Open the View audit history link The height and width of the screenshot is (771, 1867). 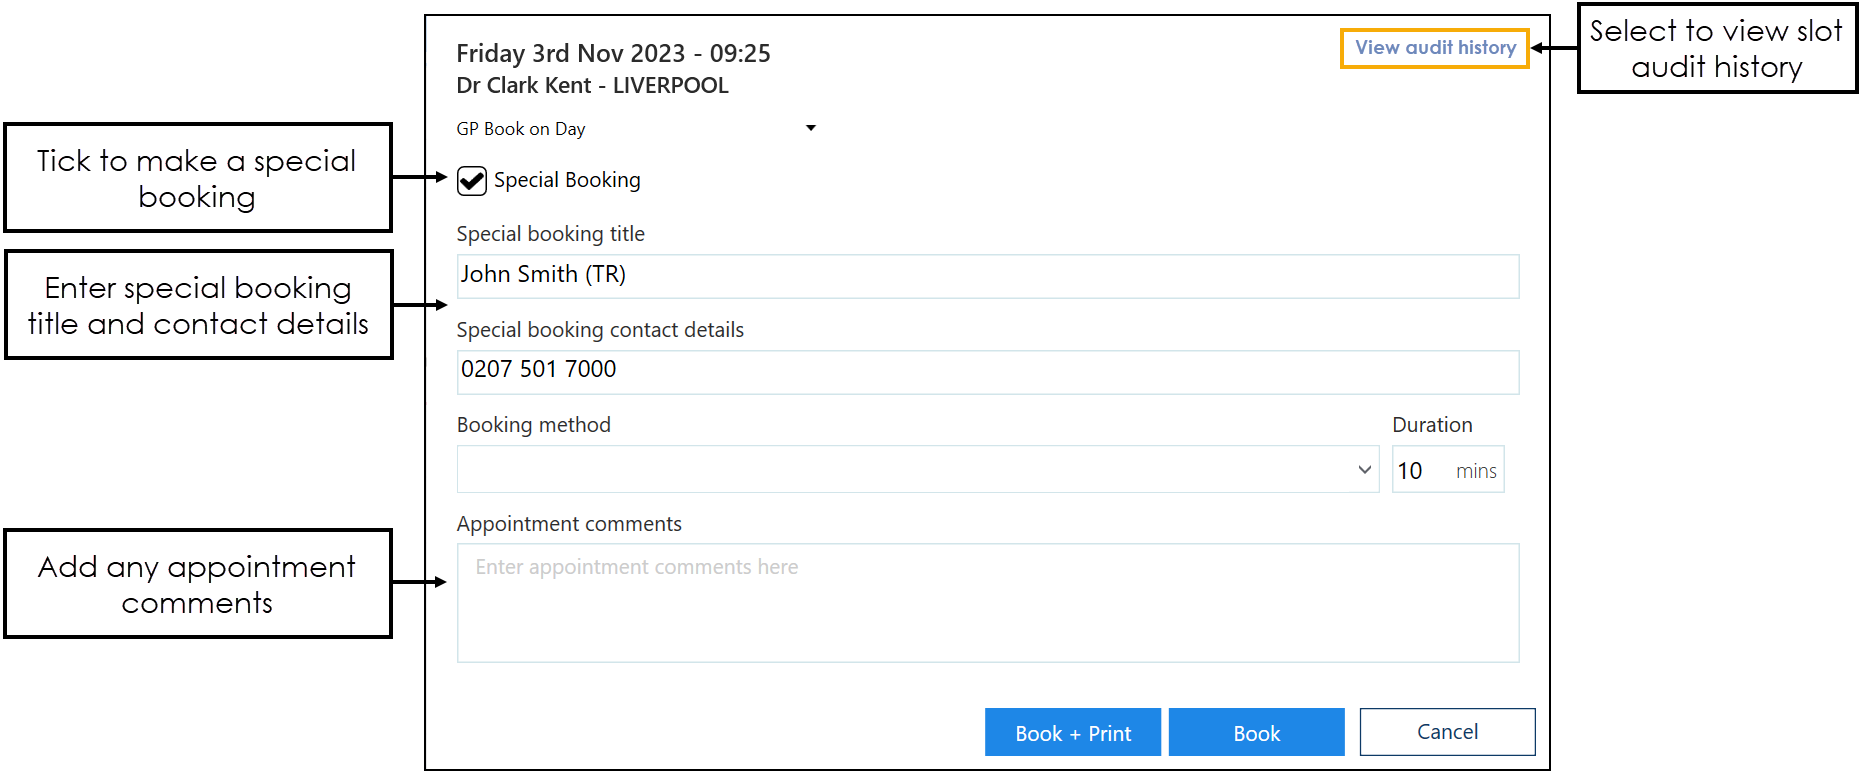pyautogui.click(x=1434, y=48)
